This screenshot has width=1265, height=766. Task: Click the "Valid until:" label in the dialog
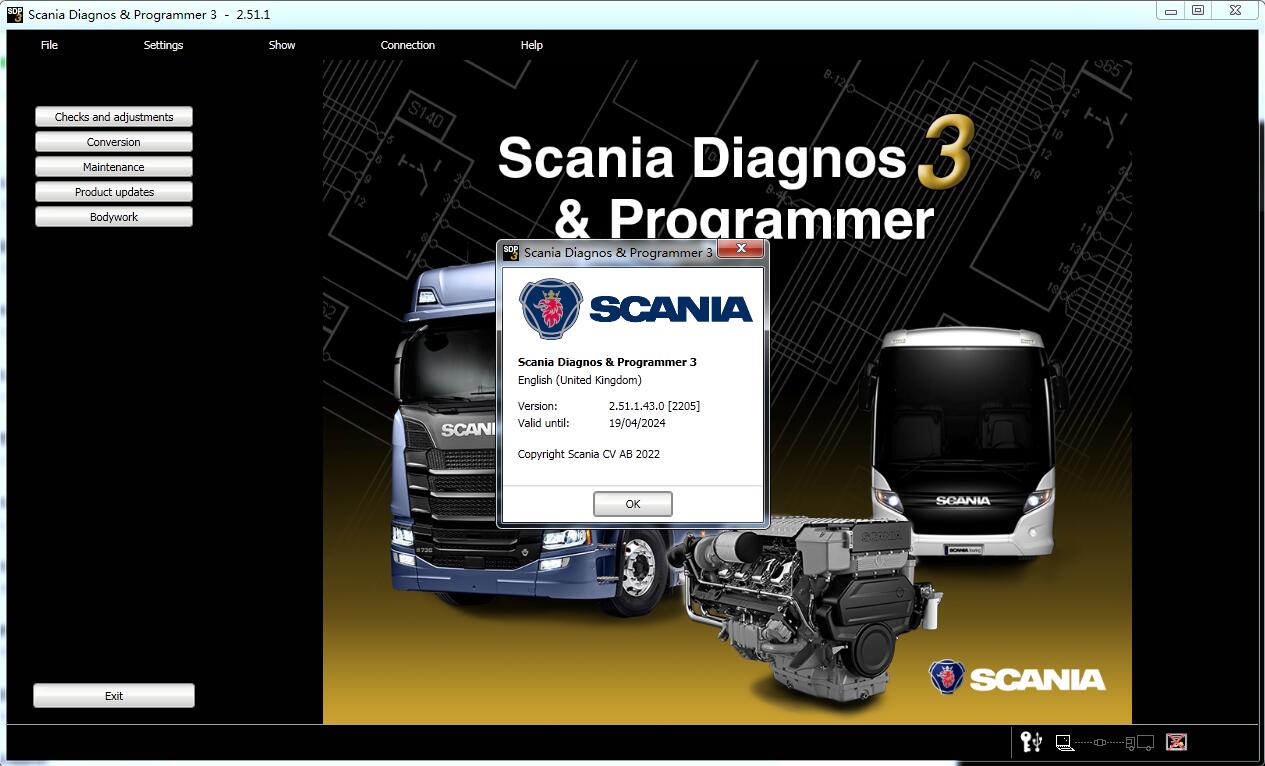click(x=543, y=423)
